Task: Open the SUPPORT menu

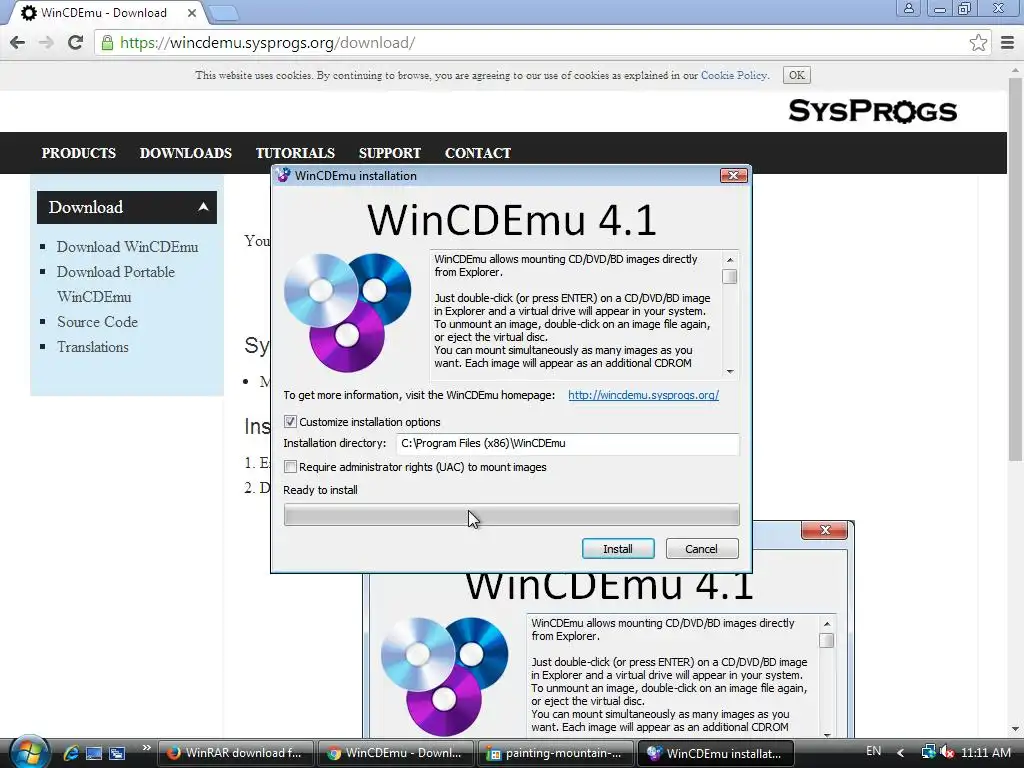Action: point(390,153)
